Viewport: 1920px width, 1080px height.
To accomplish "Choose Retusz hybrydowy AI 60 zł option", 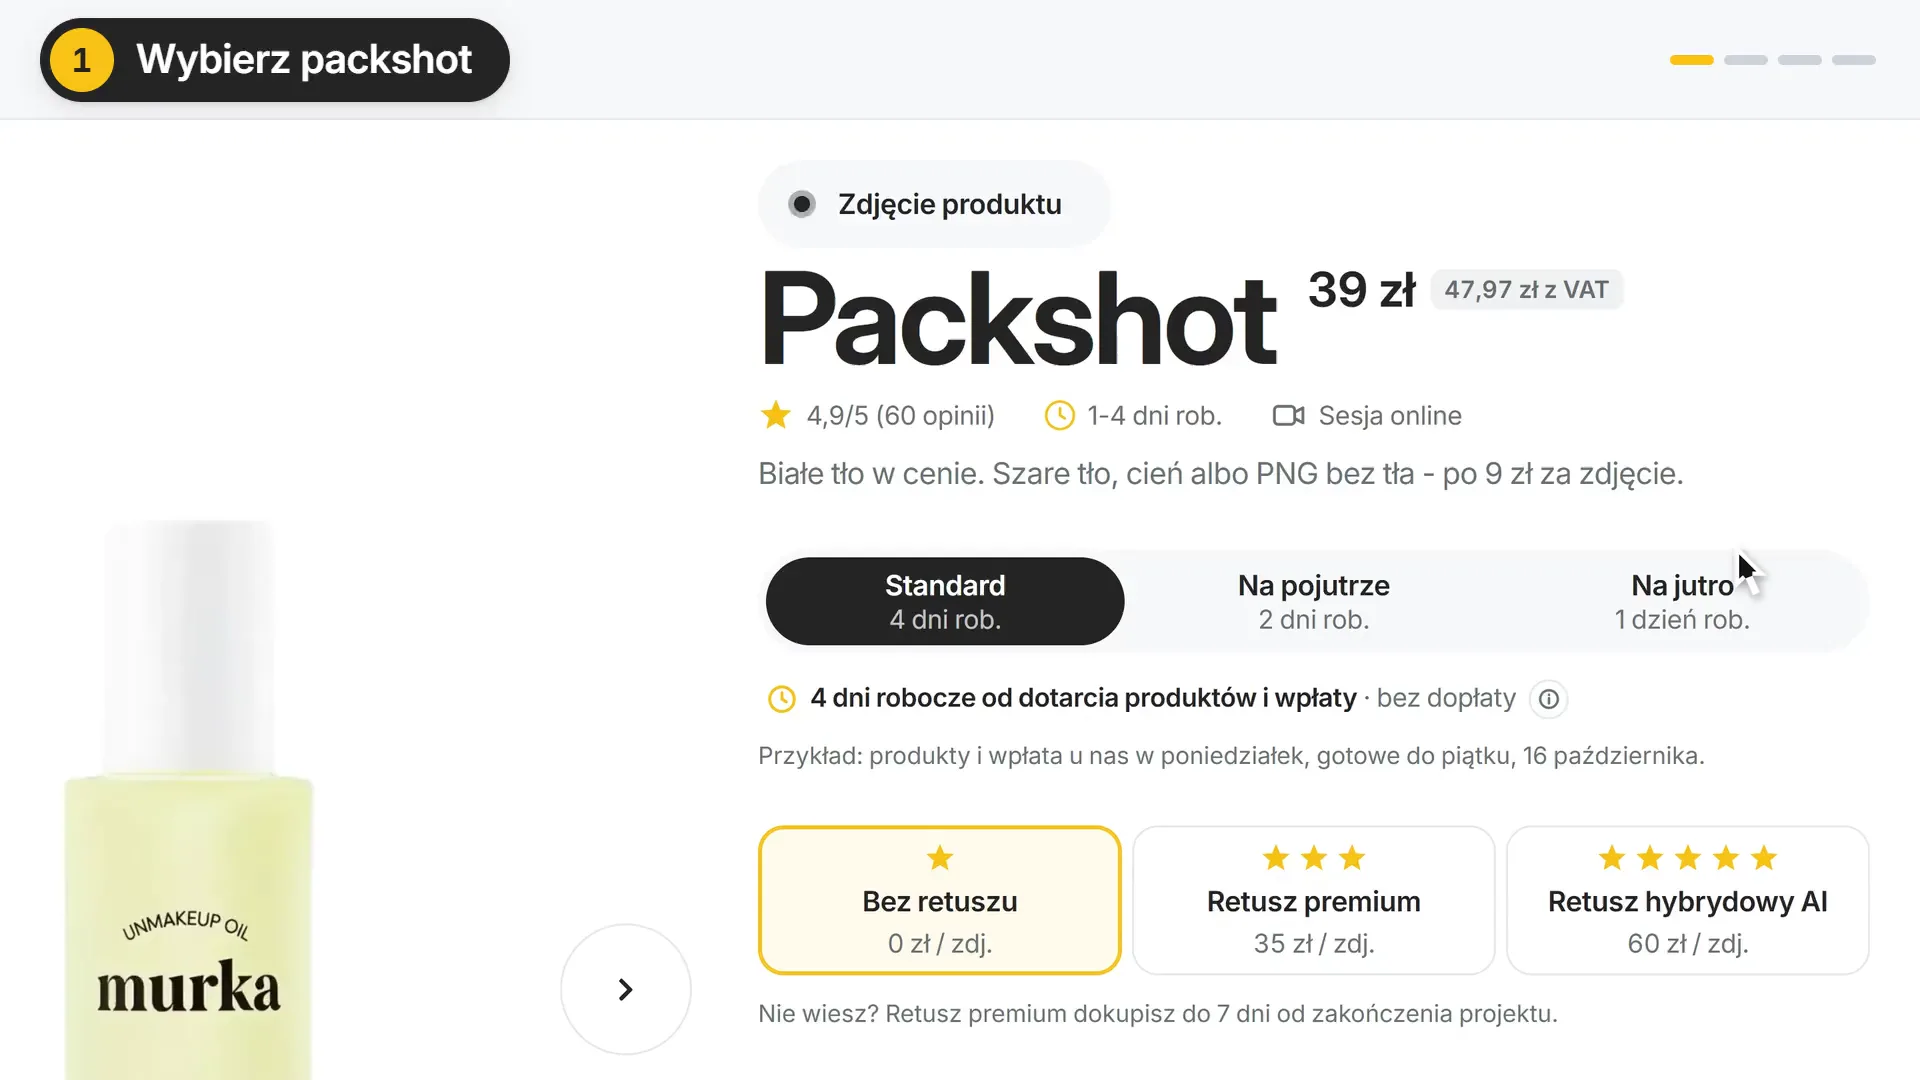I will [1688, 900].
